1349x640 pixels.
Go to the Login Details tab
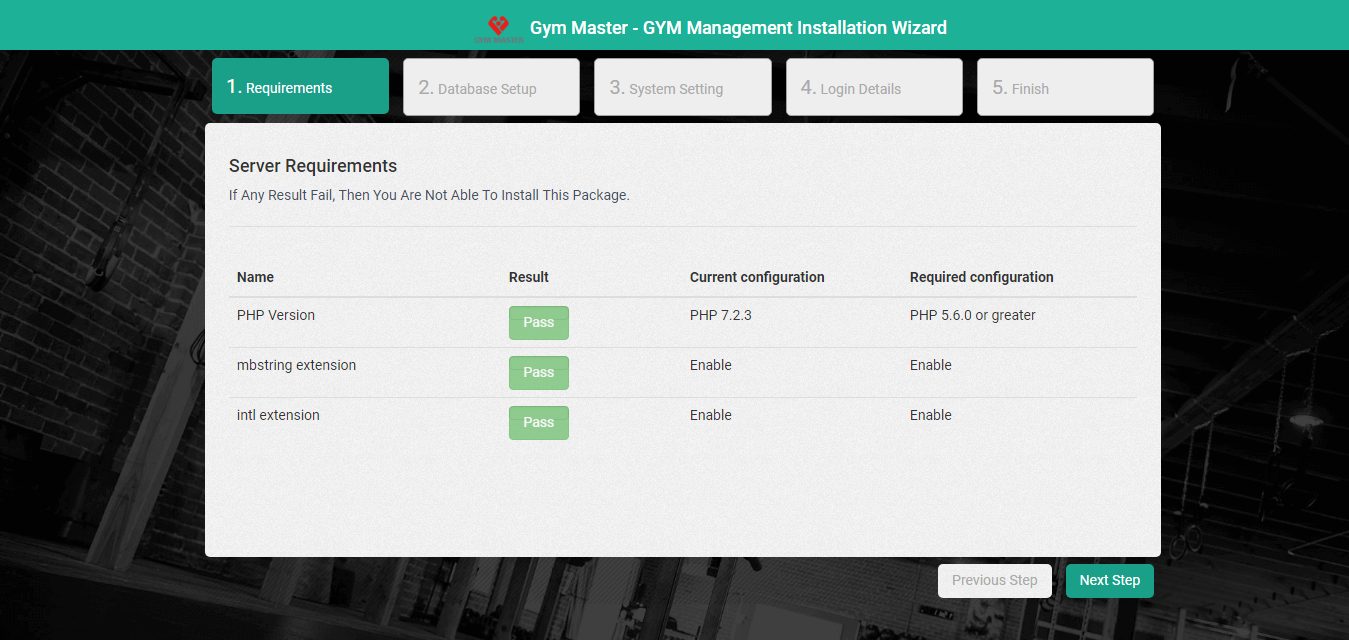pyautogui.click(x=874, y=88)
